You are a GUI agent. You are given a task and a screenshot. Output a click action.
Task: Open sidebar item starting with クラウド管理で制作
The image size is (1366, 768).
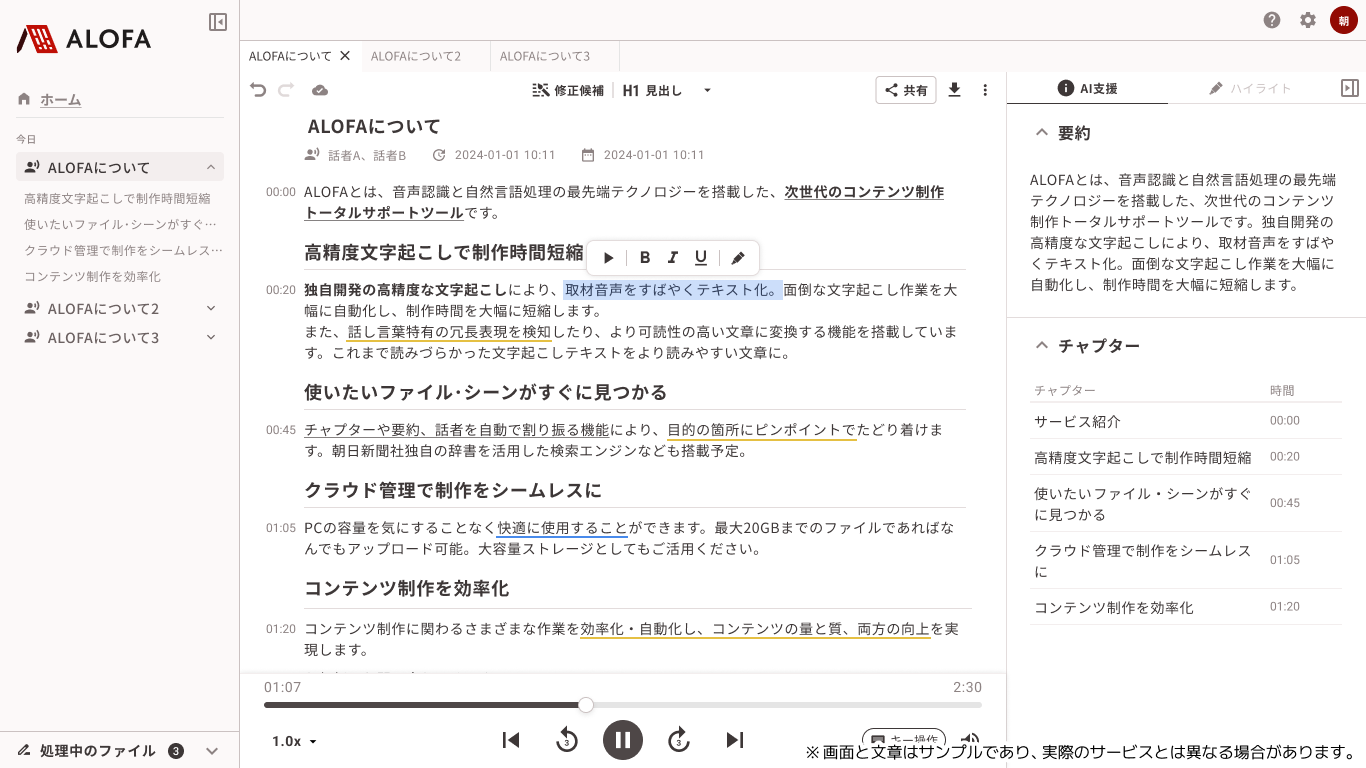[123, 250]
